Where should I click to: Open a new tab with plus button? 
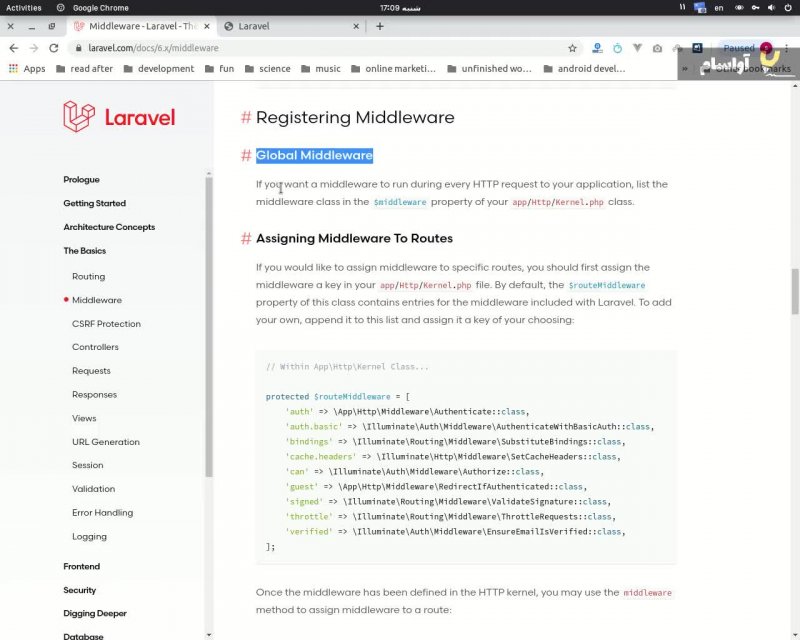[380, 26]
